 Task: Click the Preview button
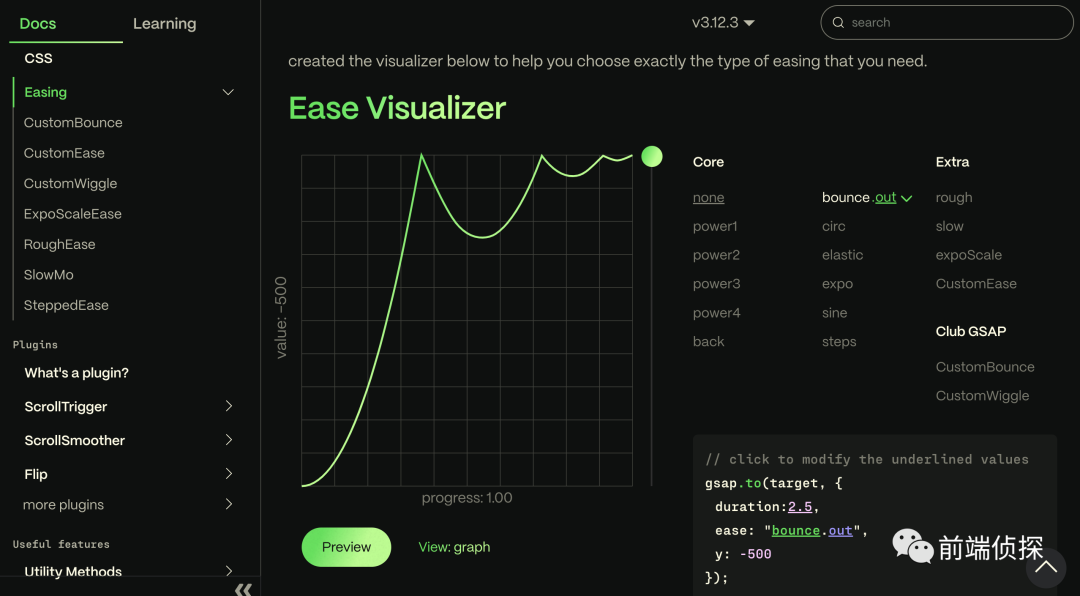(346, 547)
